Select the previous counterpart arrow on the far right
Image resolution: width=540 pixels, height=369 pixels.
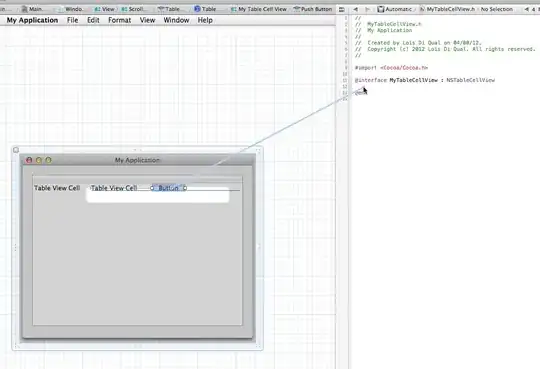[527, 9]
